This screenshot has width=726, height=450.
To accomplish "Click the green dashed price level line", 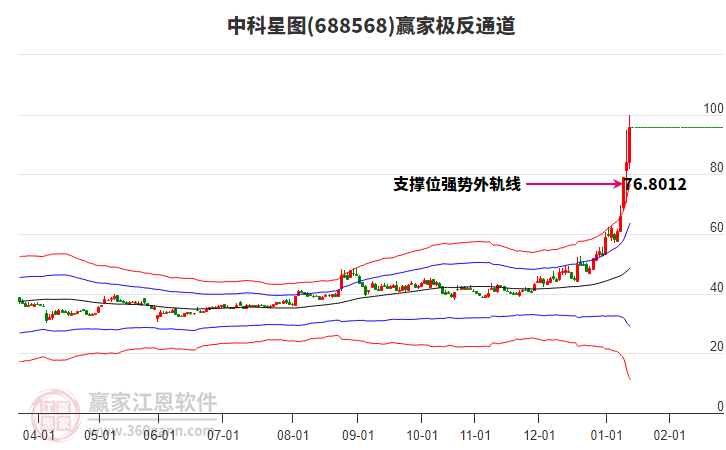I will pyautogui.click(x=678, y=127).
